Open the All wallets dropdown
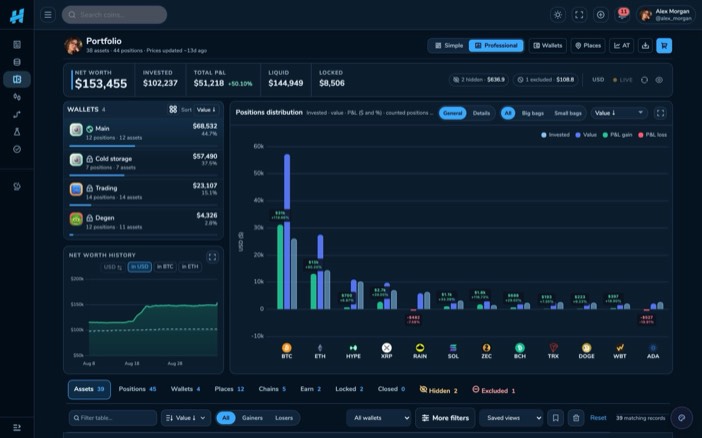 point(379,418)
